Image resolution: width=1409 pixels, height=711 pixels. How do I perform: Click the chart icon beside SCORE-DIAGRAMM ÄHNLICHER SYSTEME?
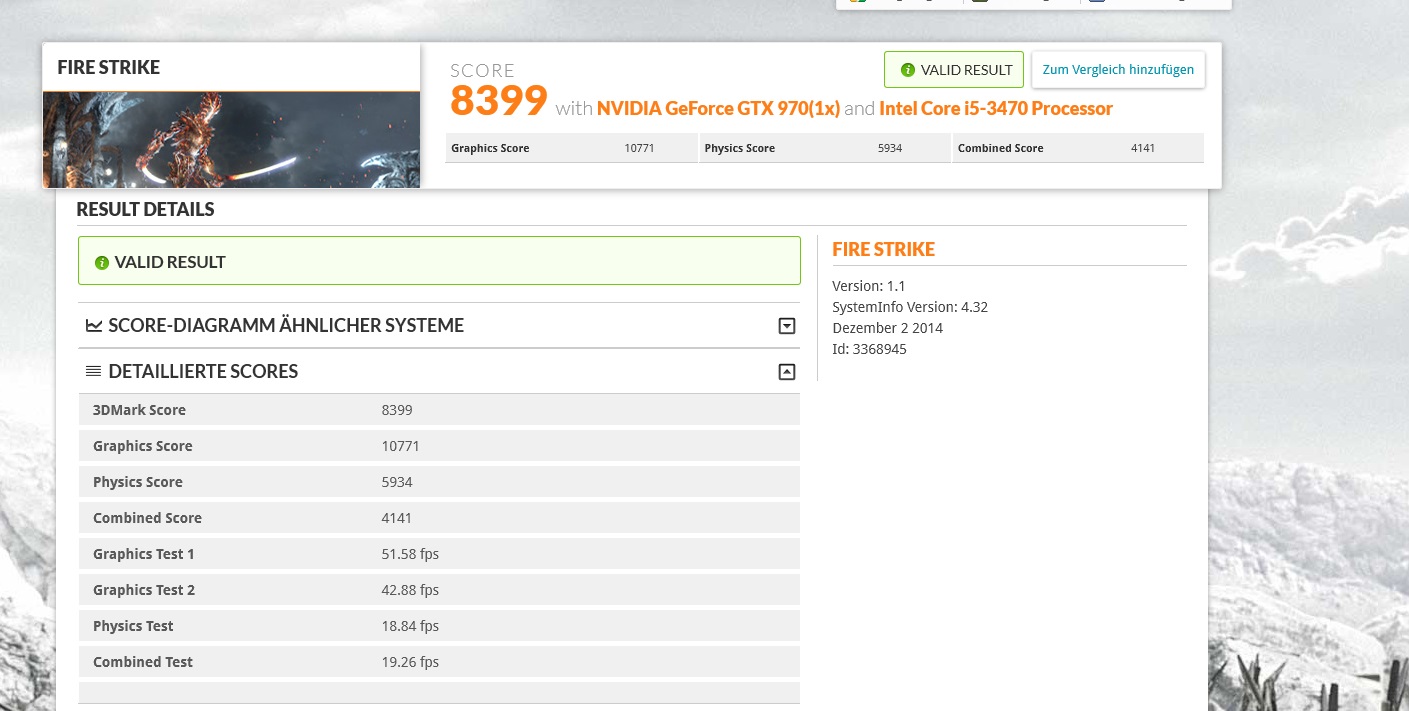[x=94, y=325]
